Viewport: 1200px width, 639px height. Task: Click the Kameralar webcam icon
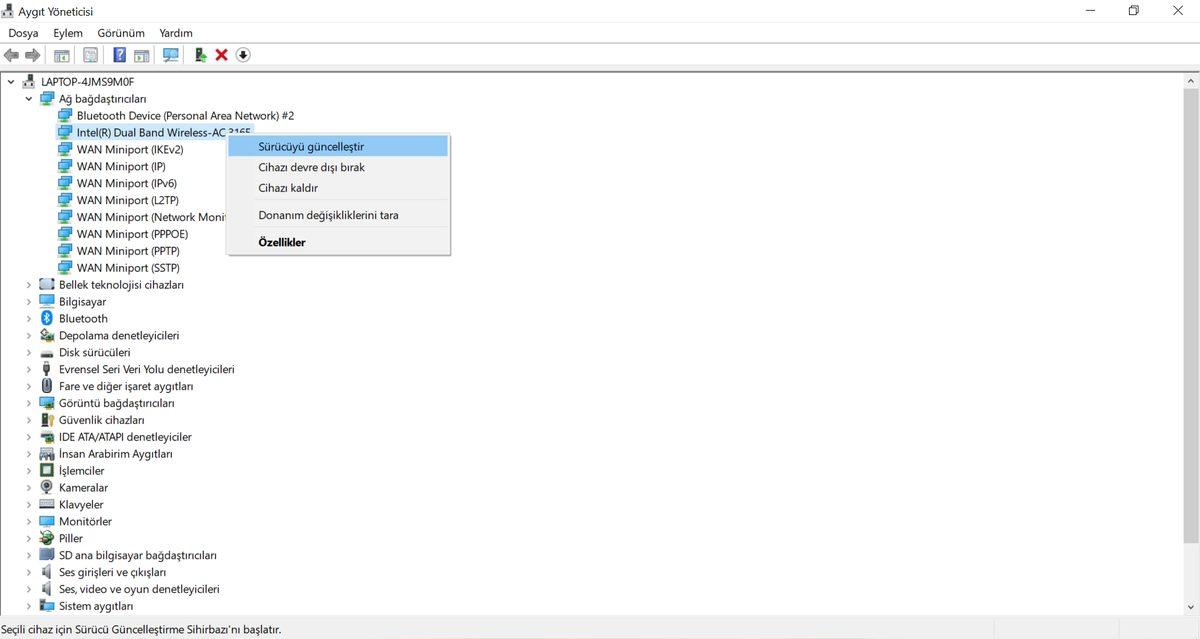click(x=47, y=487)
